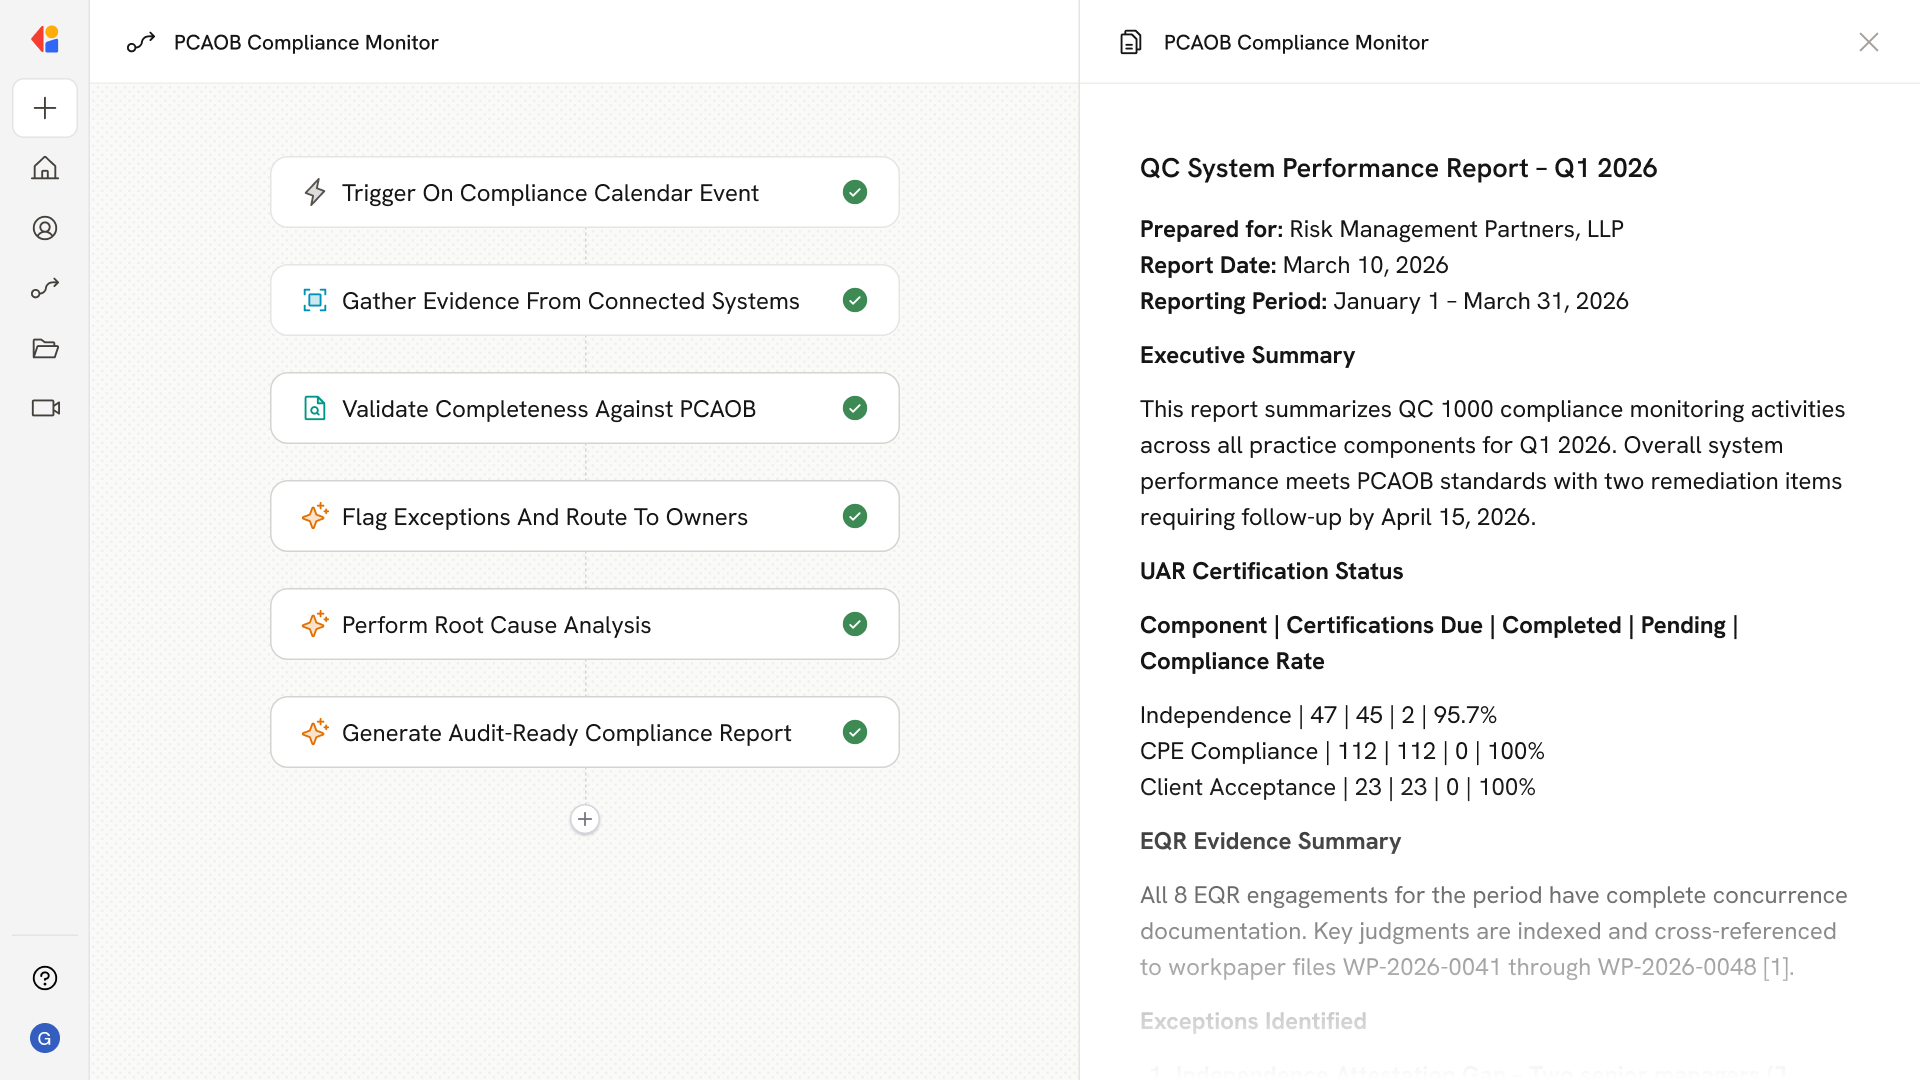Open the video camera icon in sidebar
Image resolution: width=1920 pixels, height=1080 pixels.
pyautogui.click(x=45, y=408)
